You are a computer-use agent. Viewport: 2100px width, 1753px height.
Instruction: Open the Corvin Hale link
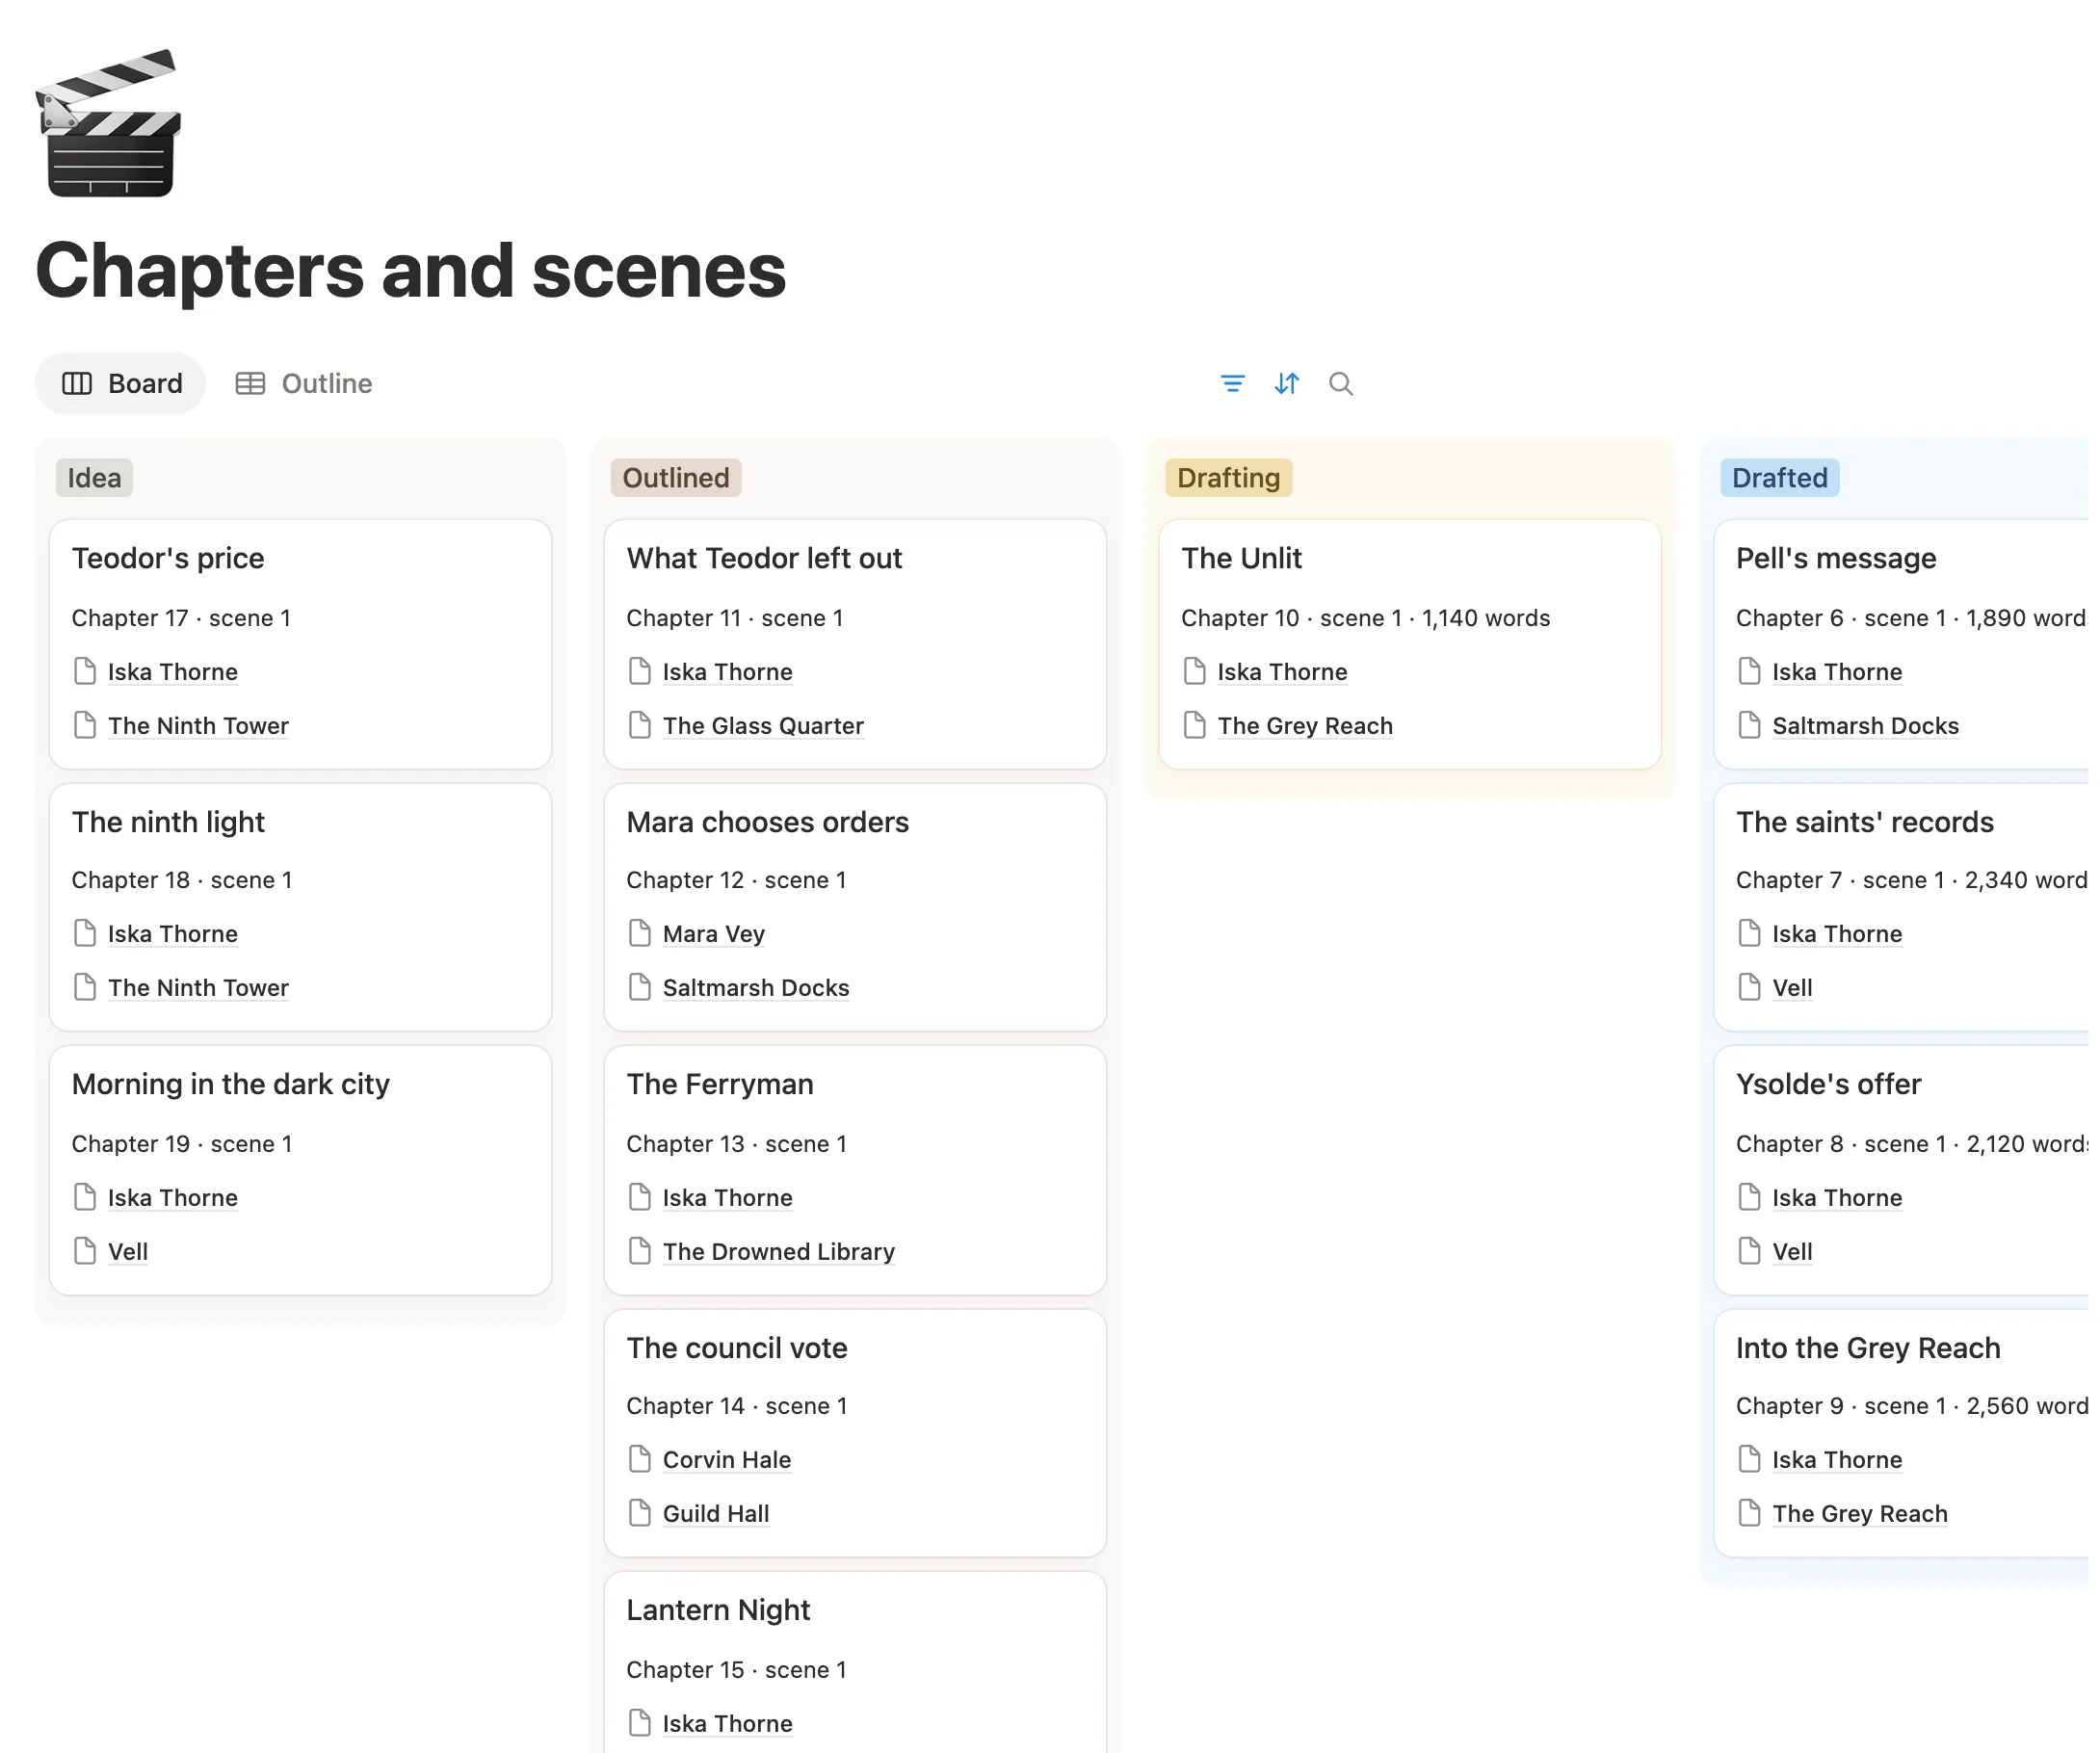tap(727, 1460)
